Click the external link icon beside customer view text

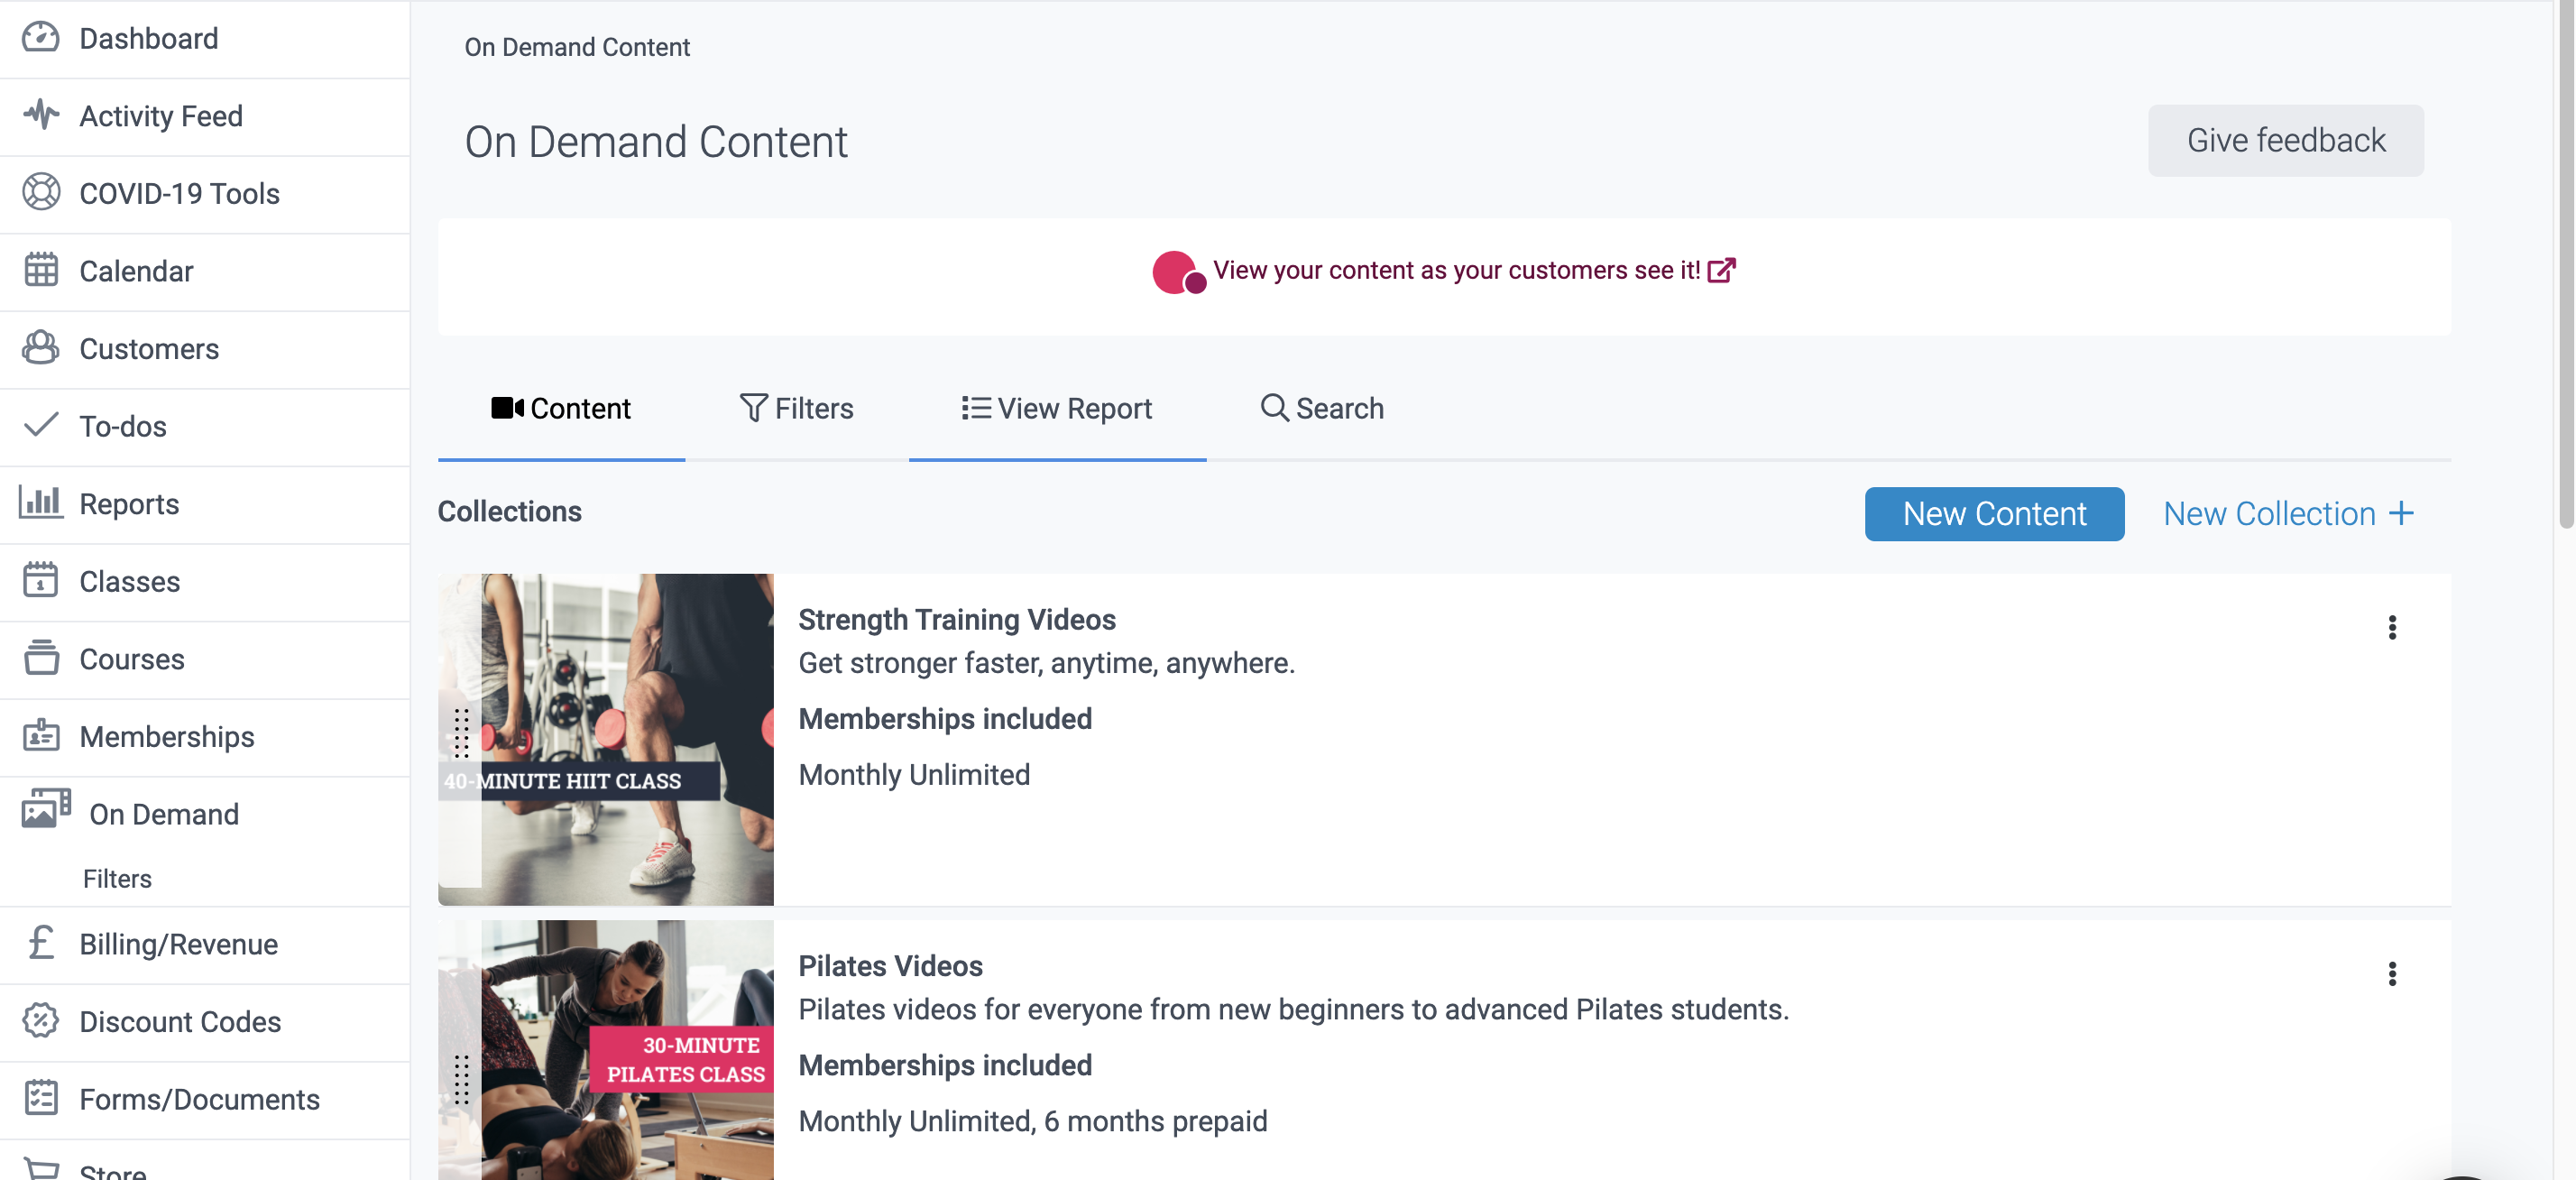pos(1721,270)
